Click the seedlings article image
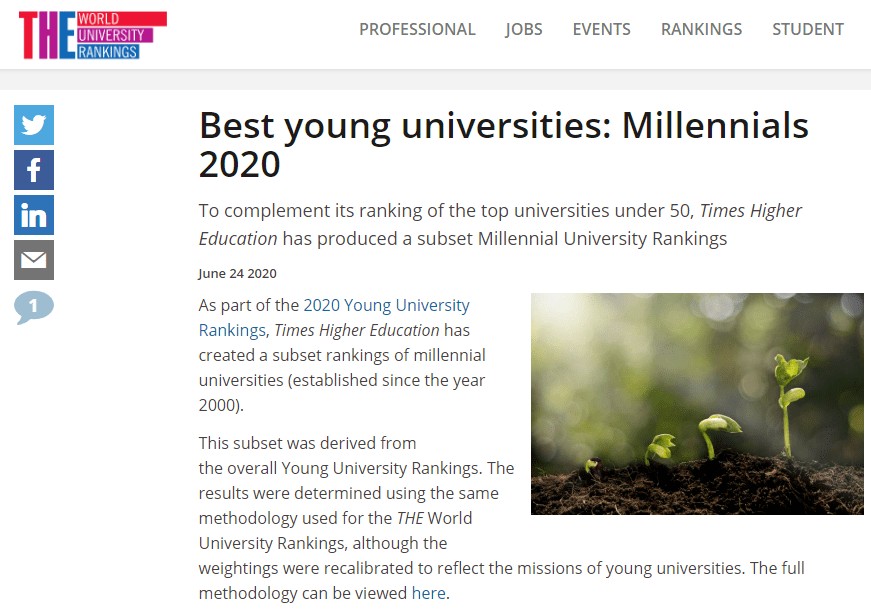Viewport: 871px width, 612px height. [697, 404]
